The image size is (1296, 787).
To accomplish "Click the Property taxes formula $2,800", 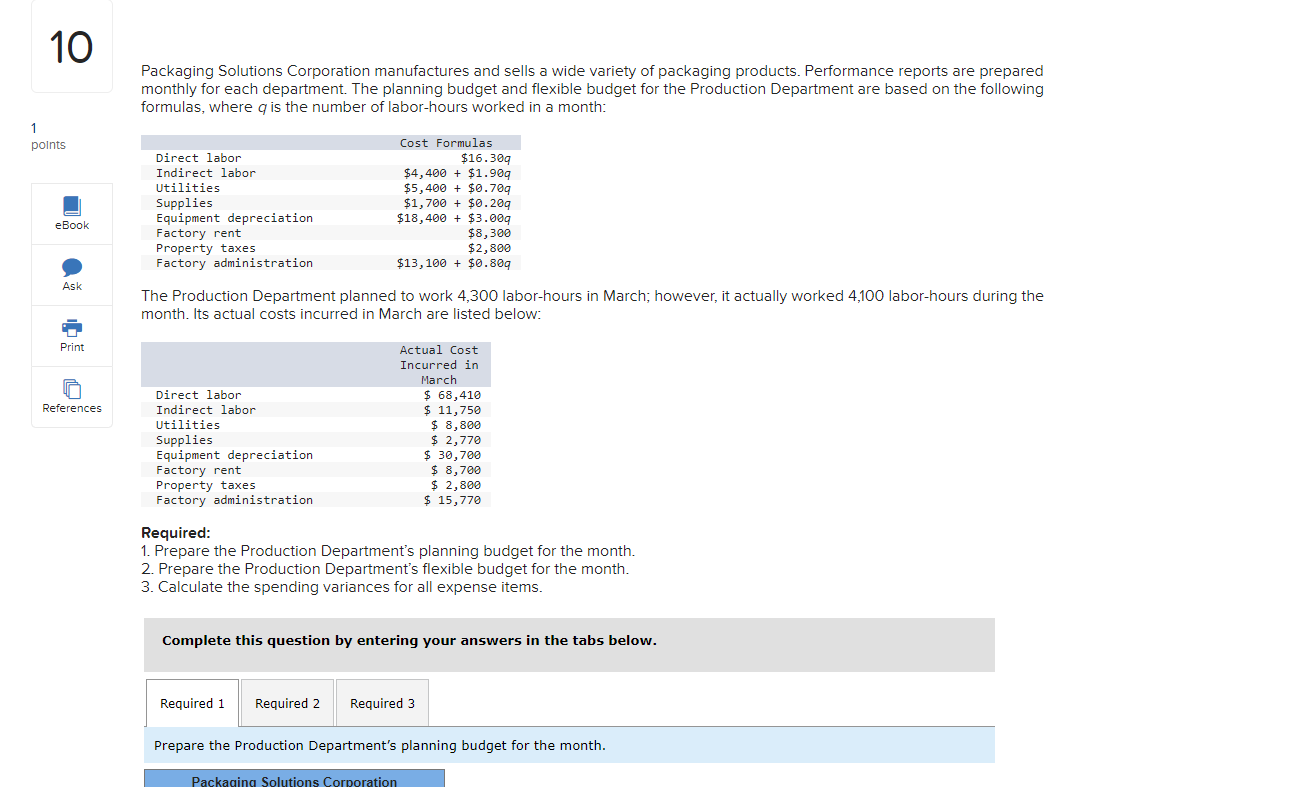I will 490,248.
